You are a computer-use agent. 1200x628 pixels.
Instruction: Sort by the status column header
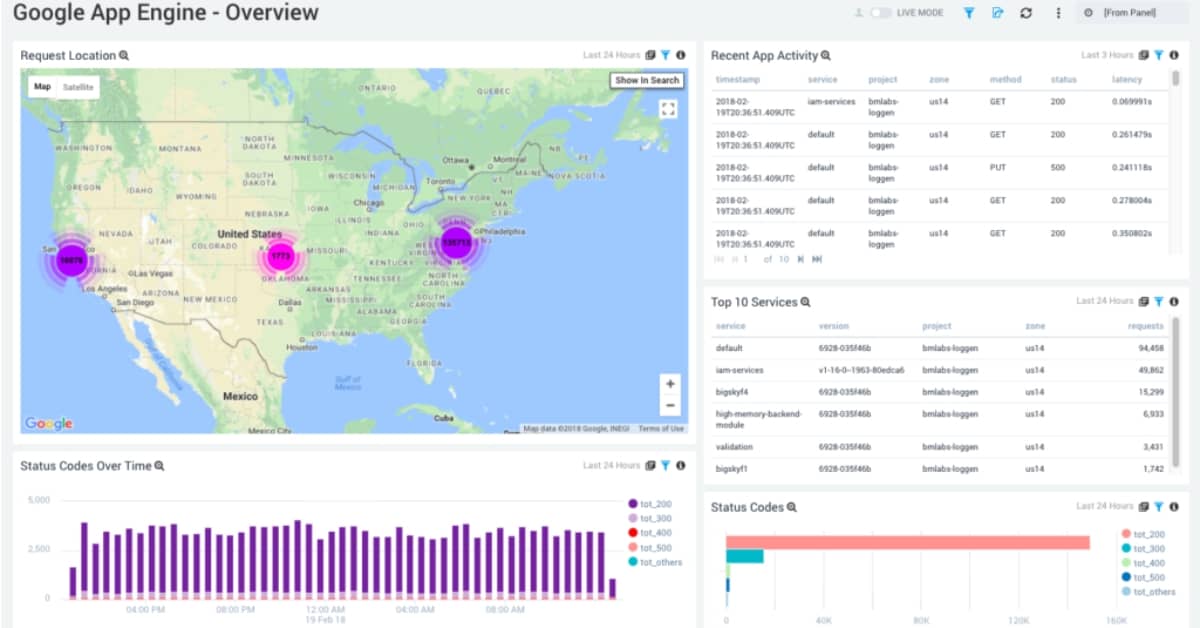(1063, 80)
